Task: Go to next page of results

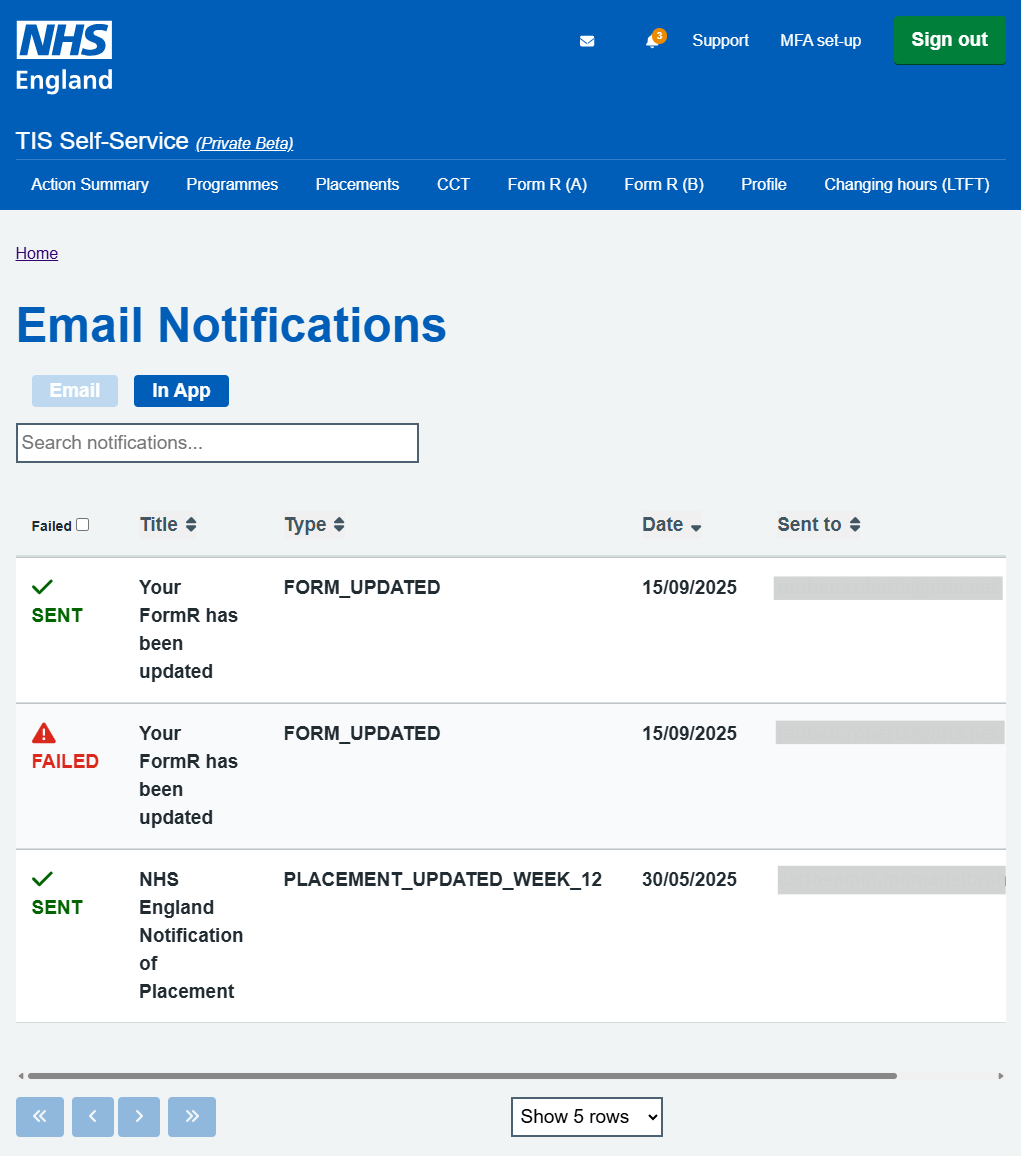Action: pyautogui.click(x=139, y=1117)
